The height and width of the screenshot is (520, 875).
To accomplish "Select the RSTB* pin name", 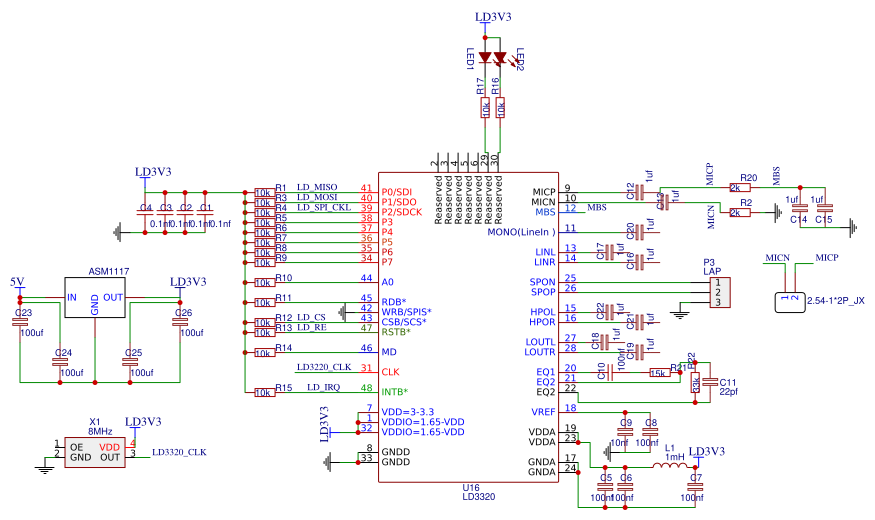I will 396,332.
